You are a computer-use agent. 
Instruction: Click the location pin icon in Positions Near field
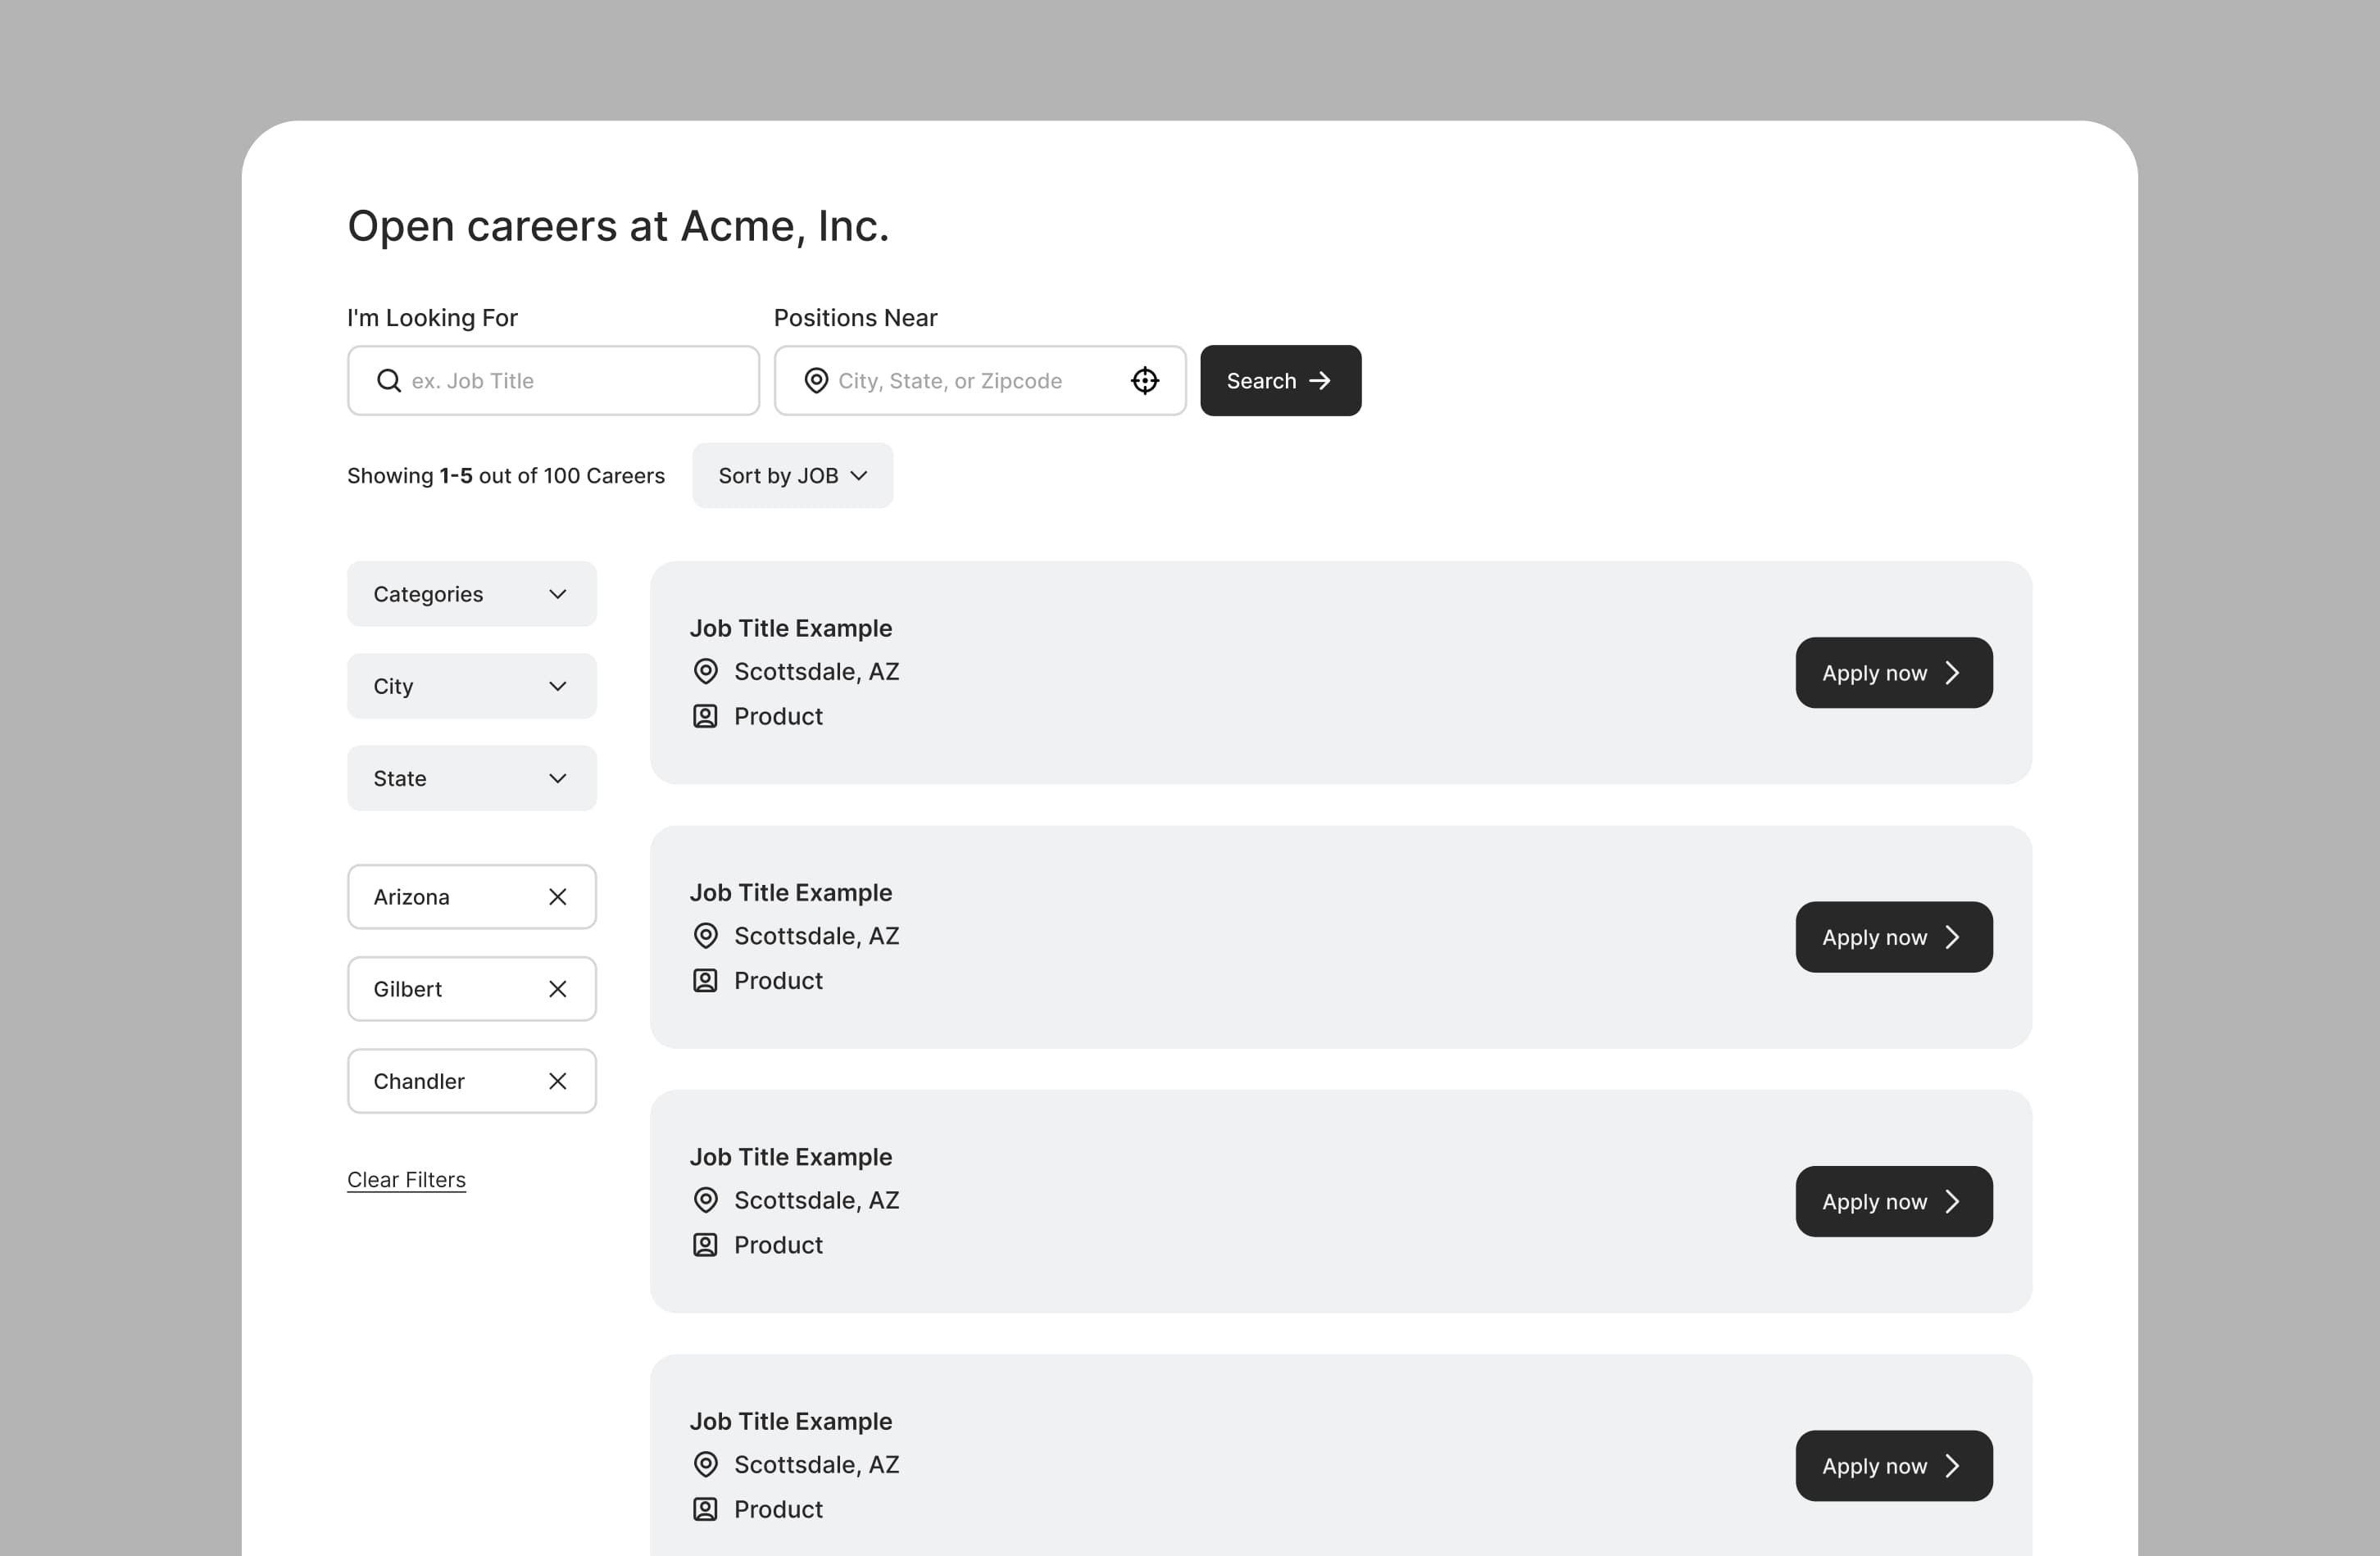pos(816,381)
